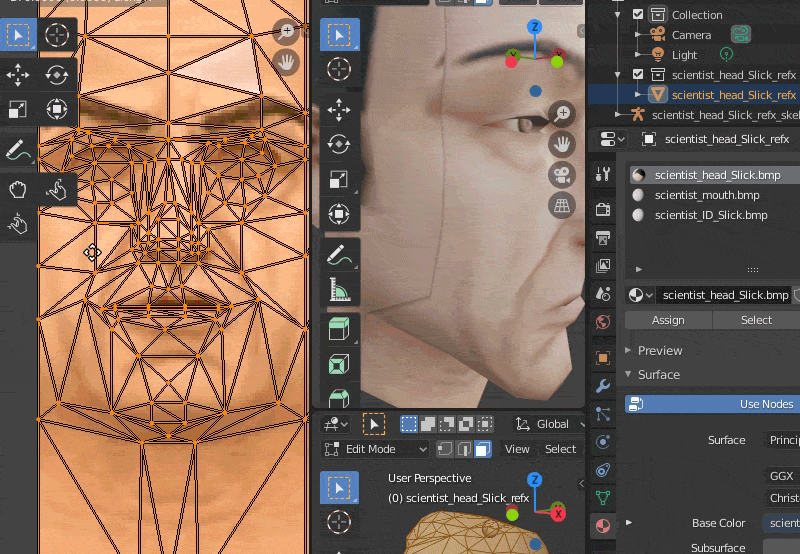Toggle camera view in 3D viewport
Screen dimensions: 800x554
pyautogui.click(x=562, y=175)
